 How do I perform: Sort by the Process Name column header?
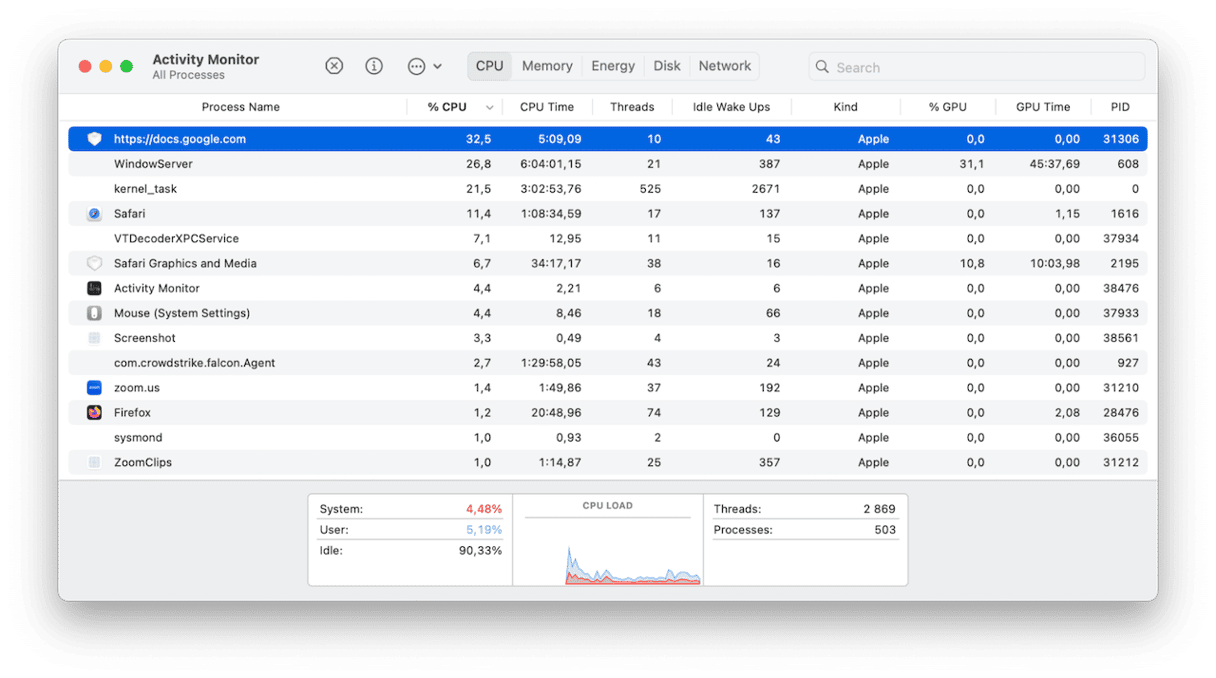(x=240, y=107)
